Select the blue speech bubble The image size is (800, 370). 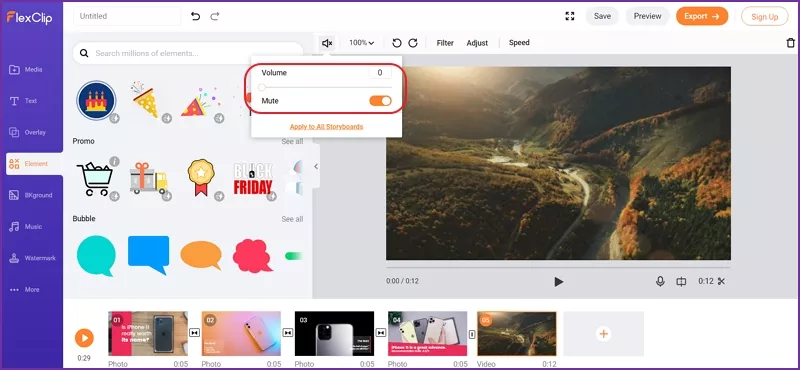click(x=148, y=255)
